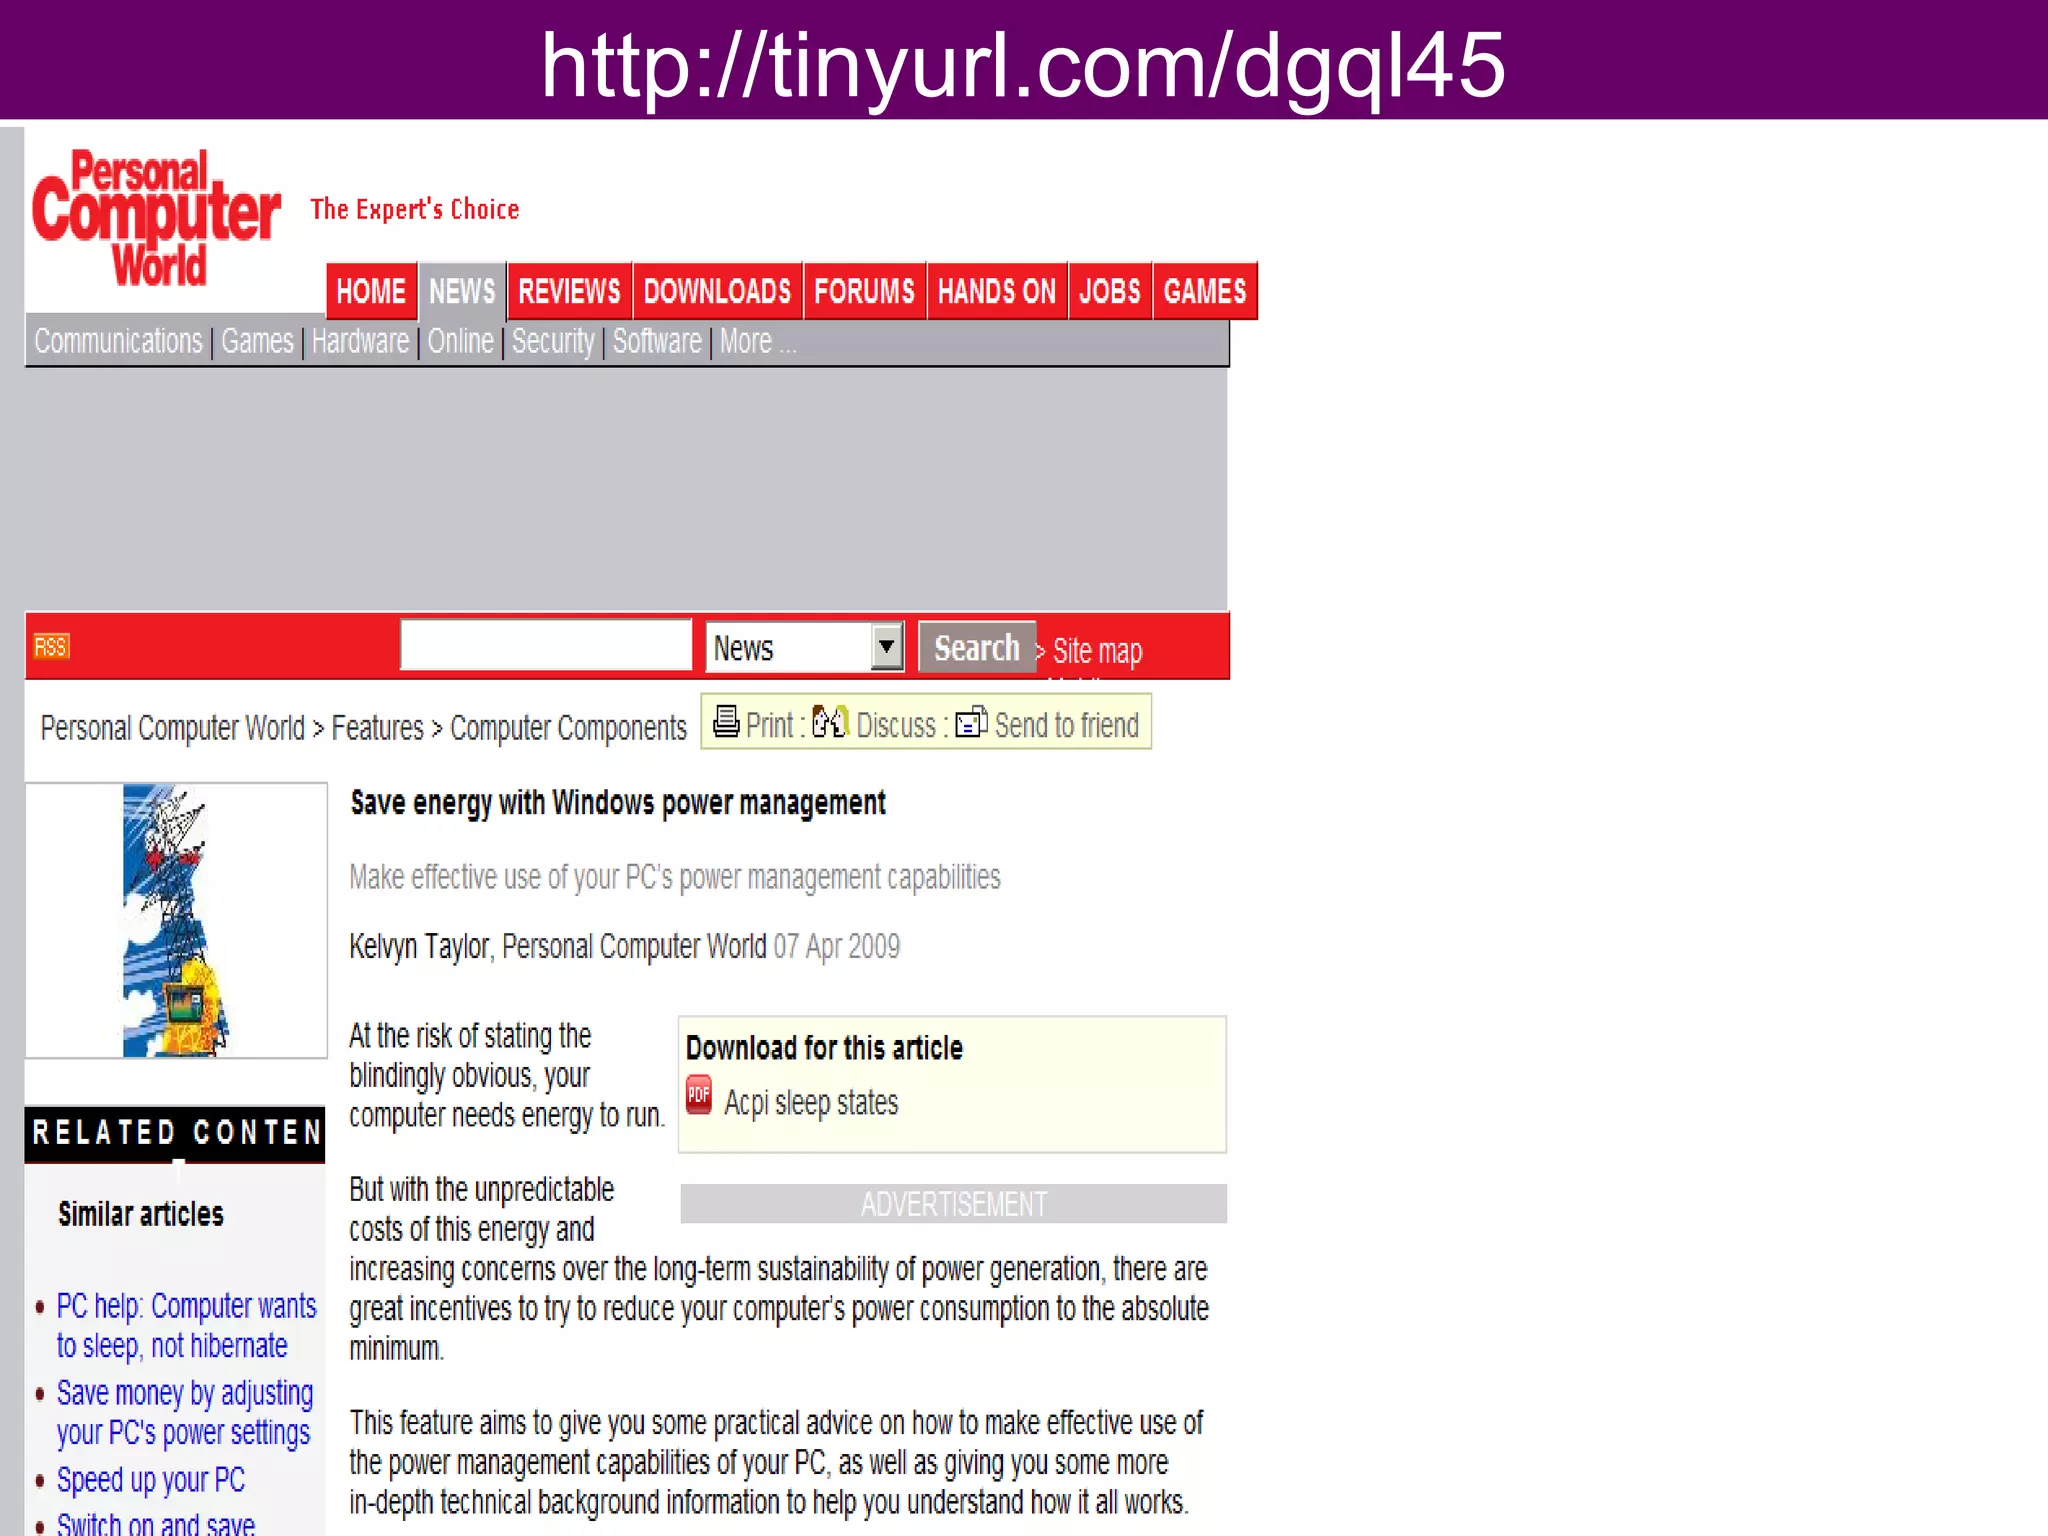Click the ADVERTISEMENT banner label
This screenshot has height=1536, width=2048.
point(954,1204)
